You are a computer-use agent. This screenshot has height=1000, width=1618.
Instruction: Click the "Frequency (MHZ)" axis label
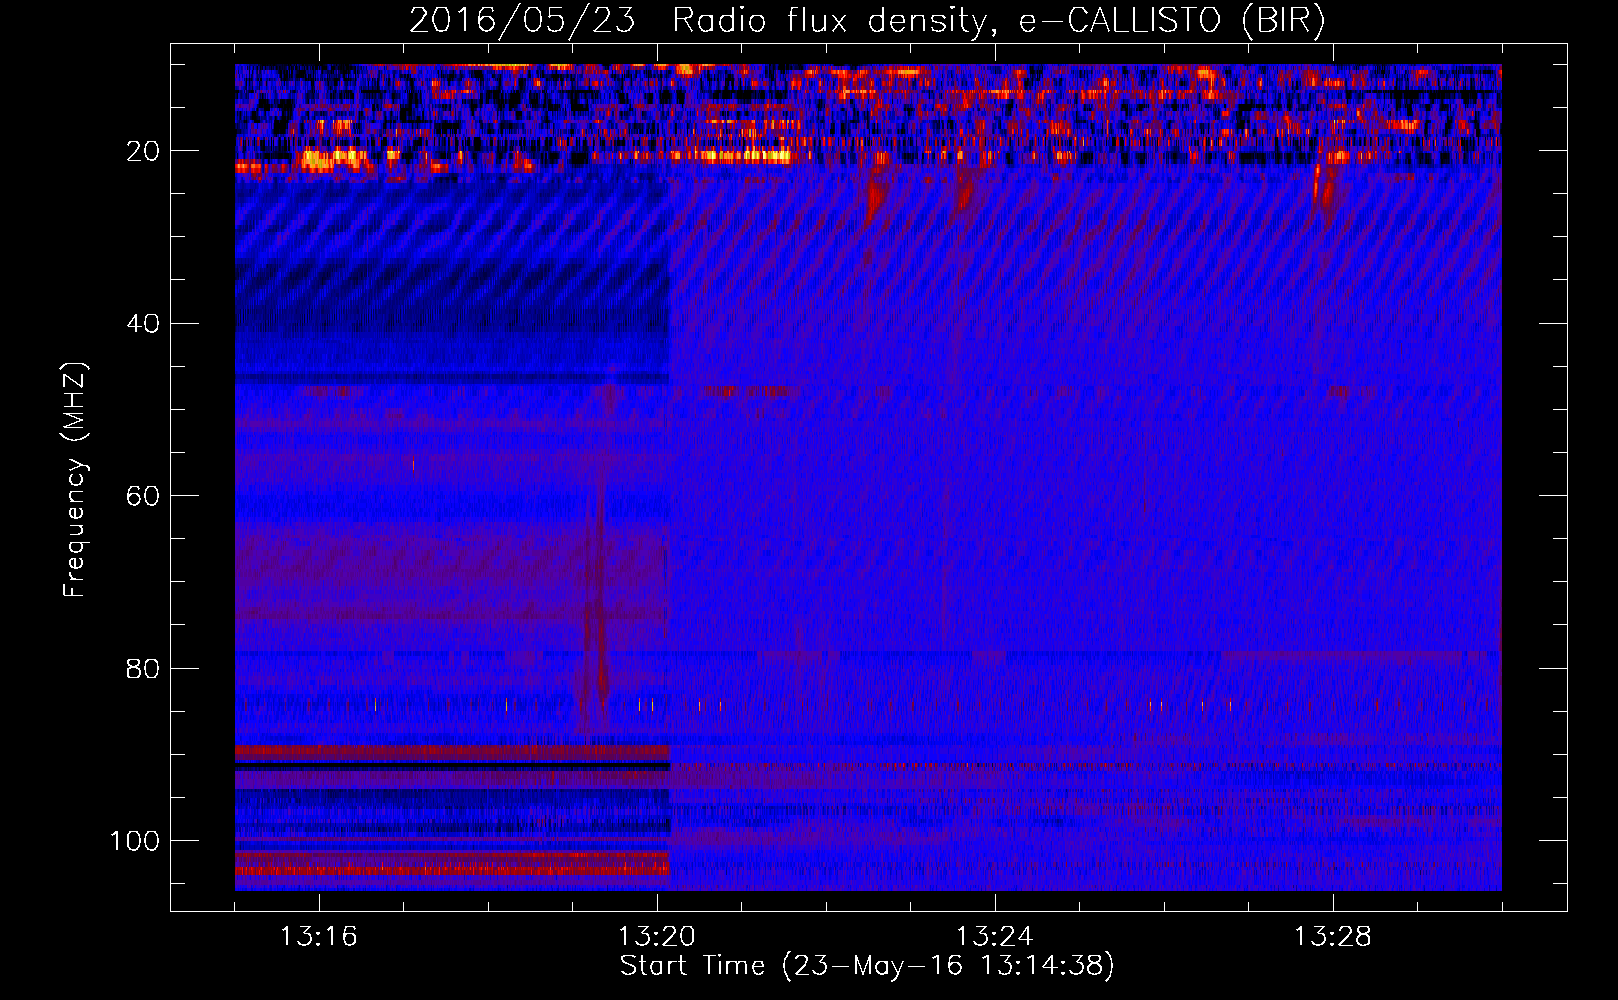click(x=76, y=479)
